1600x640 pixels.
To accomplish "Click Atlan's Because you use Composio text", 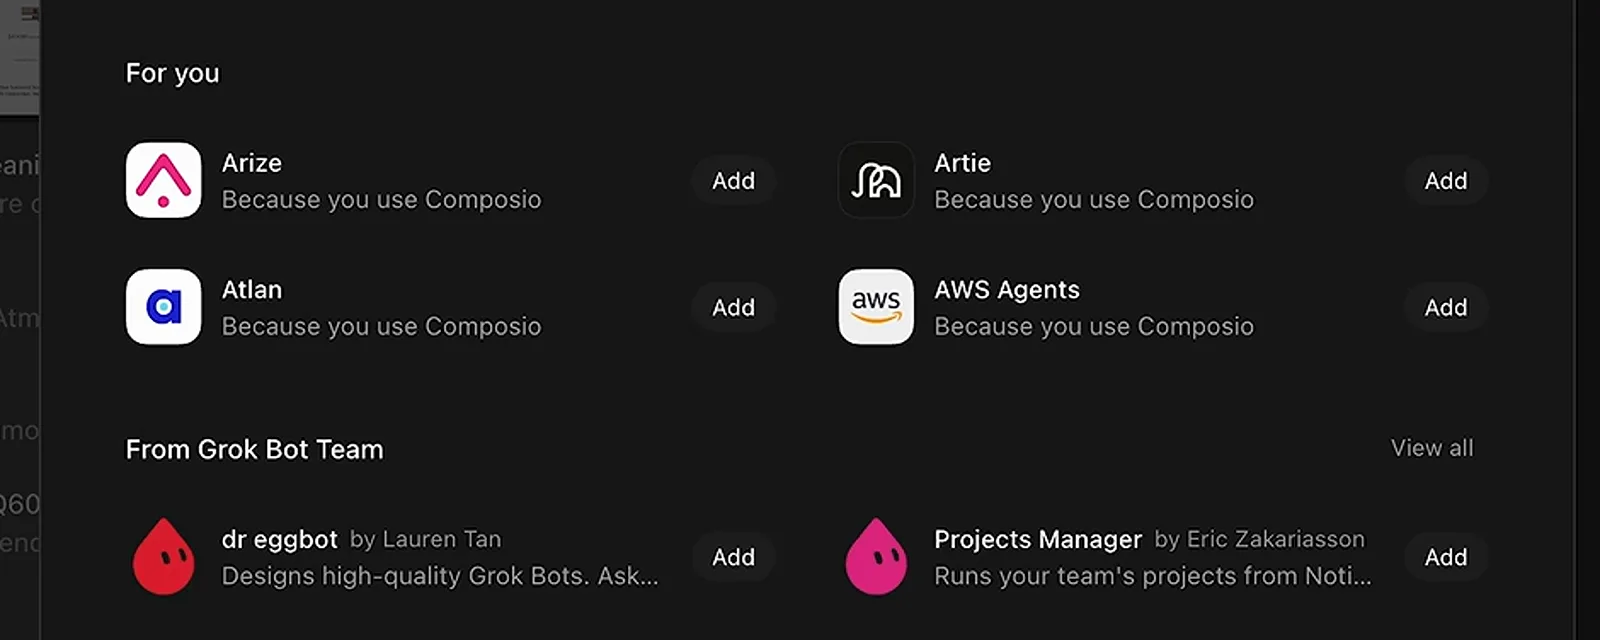I will [381, 327].
